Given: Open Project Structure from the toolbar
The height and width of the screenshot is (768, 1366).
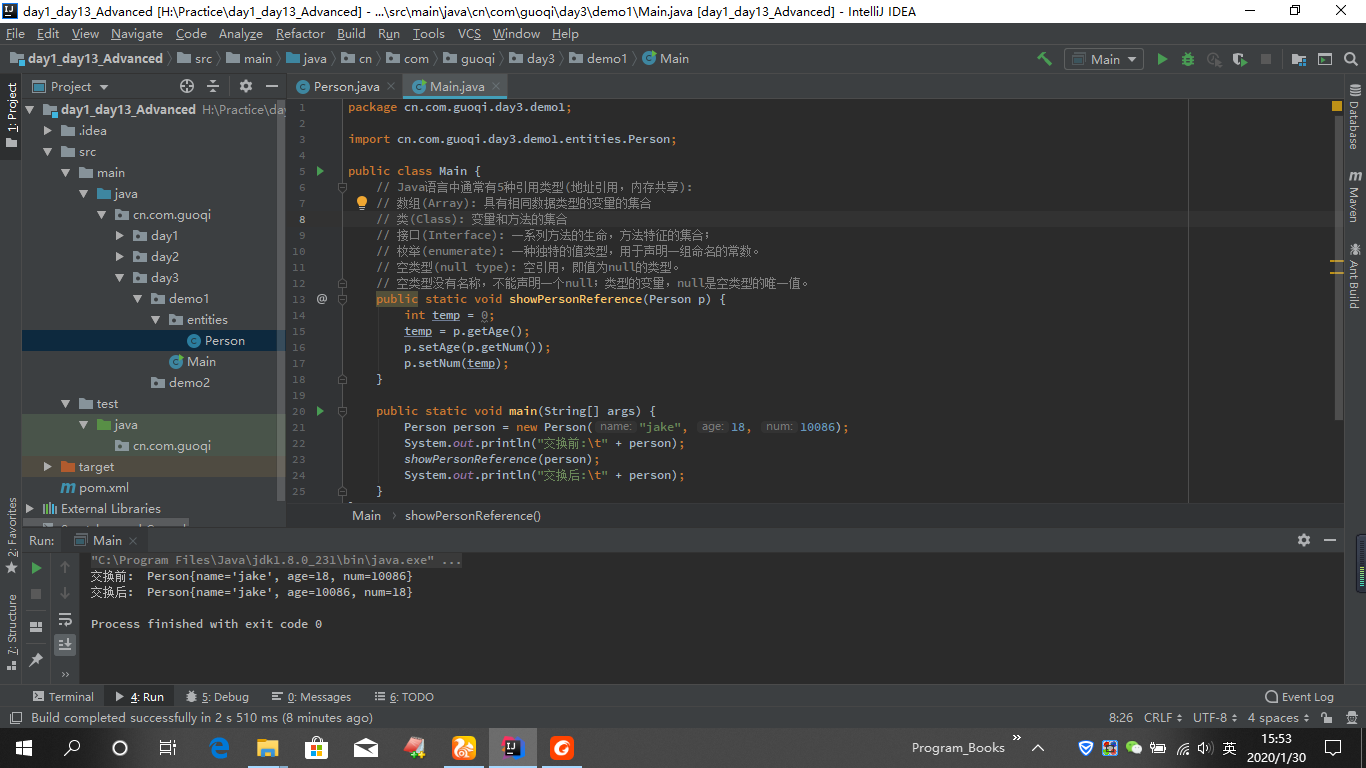Looking at the screenshot, I should 1299,59.
